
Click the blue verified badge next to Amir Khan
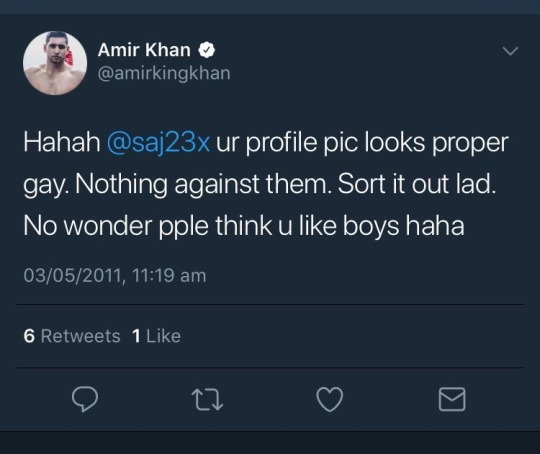(x=207, y=50)
